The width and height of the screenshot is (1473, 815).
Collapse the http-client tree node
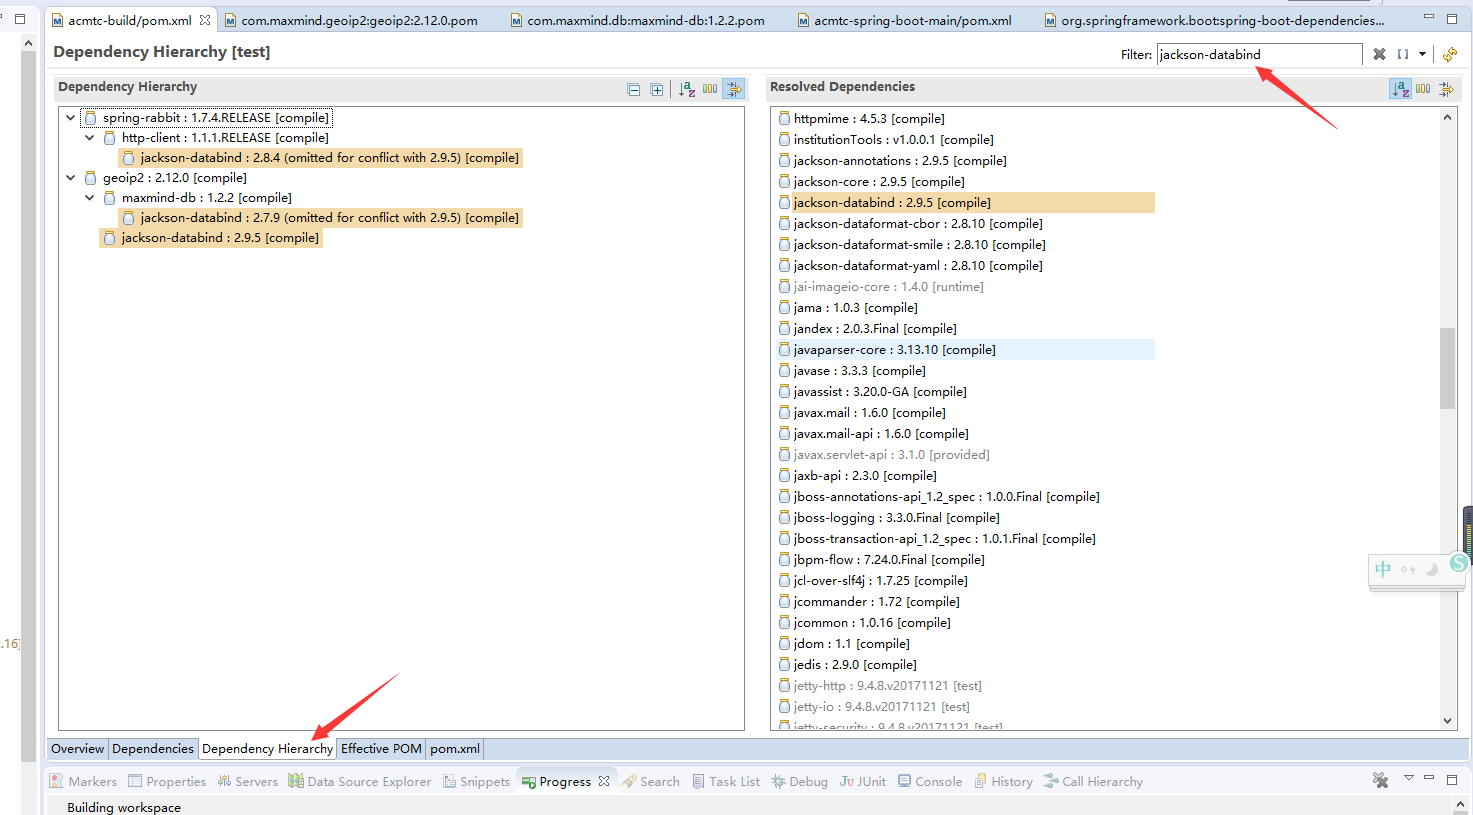point(90,138)
